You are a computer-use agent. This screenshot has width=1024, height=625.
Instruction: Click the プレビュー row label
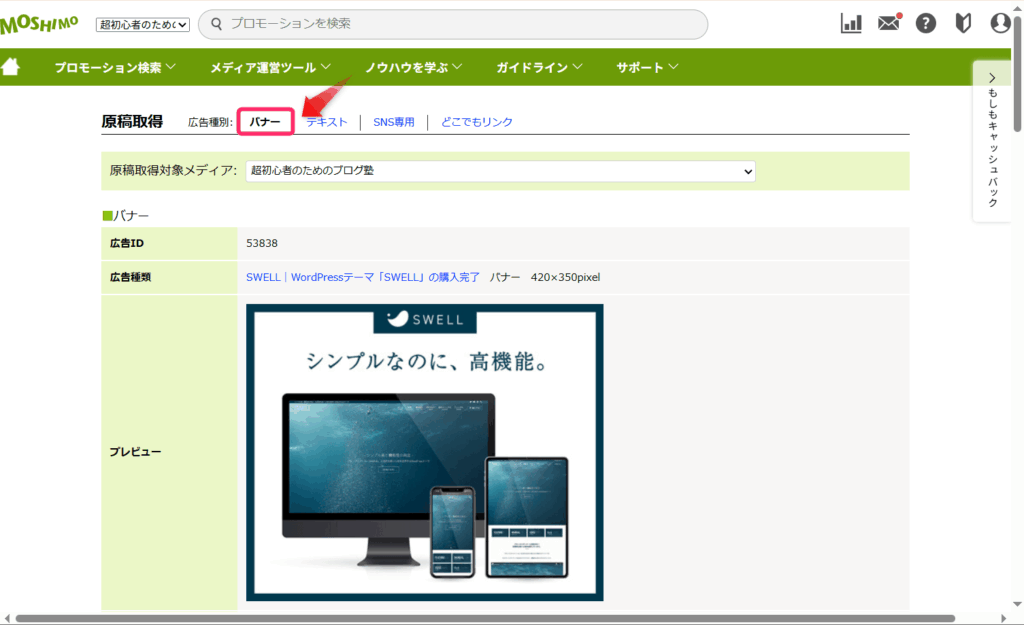coord(135,452)
